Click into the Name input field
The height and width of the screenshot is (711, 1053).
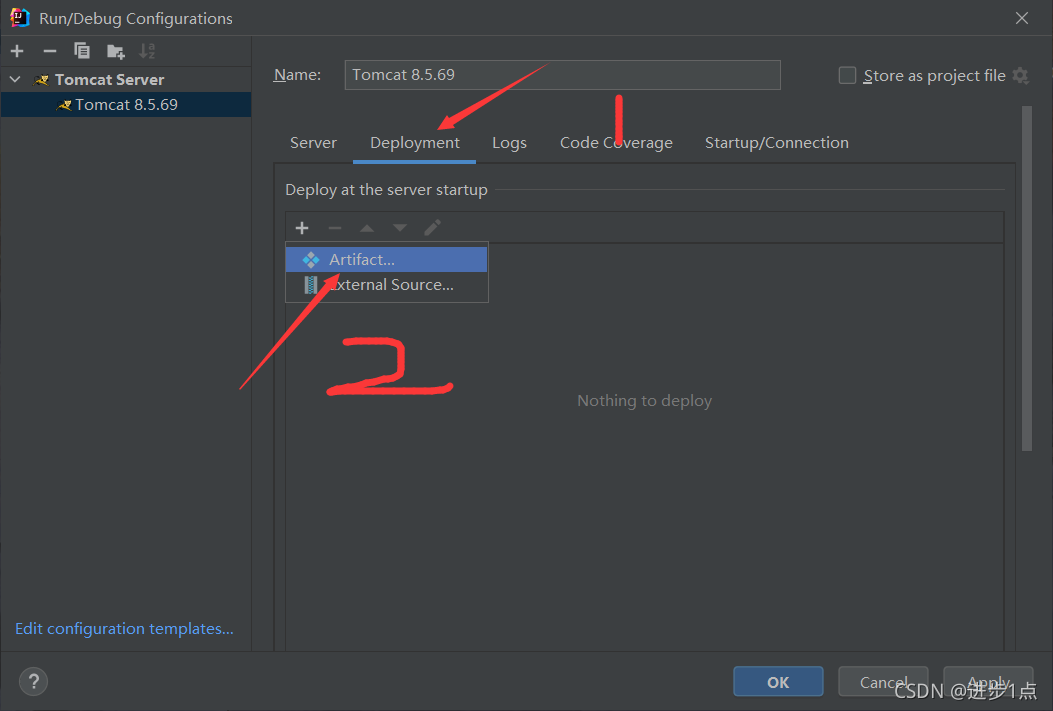coord(563,75)
